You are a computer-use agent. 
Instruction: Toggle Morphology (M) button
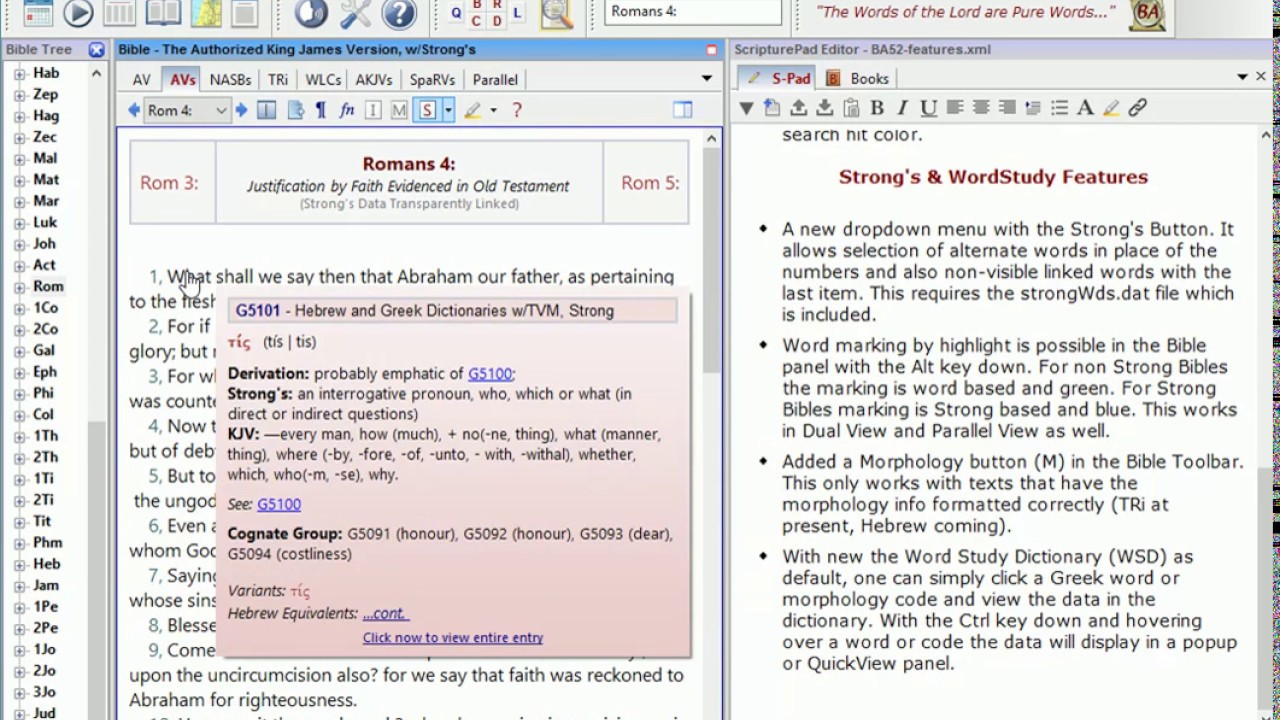(399, 110)
